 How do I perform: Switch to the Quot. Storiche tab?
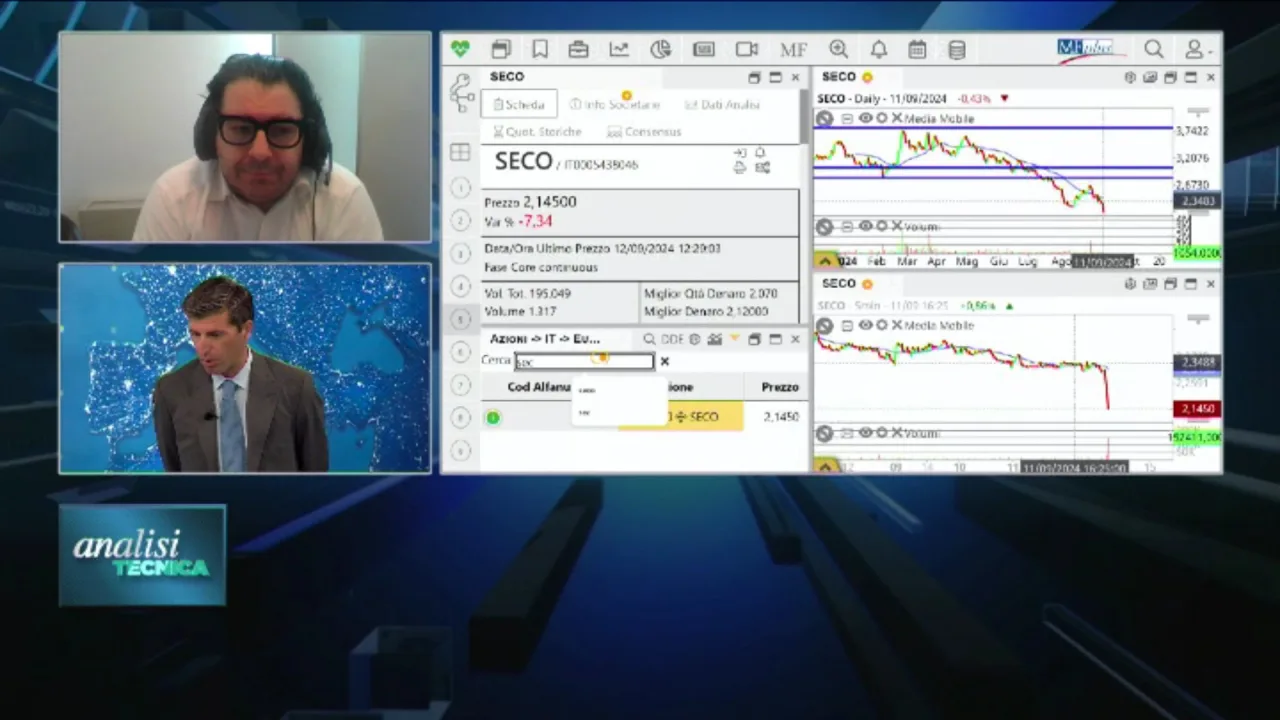(x=537, y=131)
